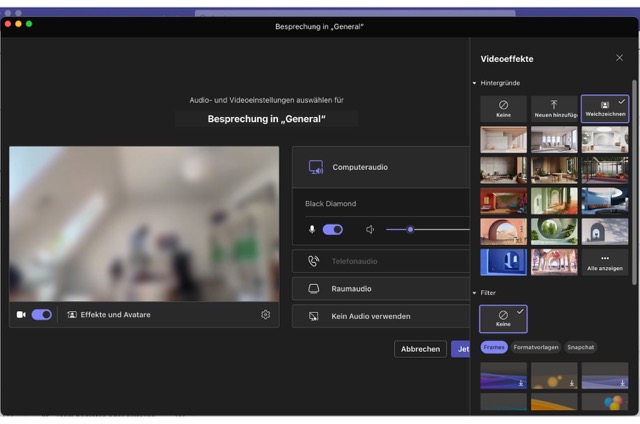The height and width of the screenshot is (424, 640).
Task: Open Alle anzeigen backgrounds tile
Action: pyautogui.click(x=605, y=262)
